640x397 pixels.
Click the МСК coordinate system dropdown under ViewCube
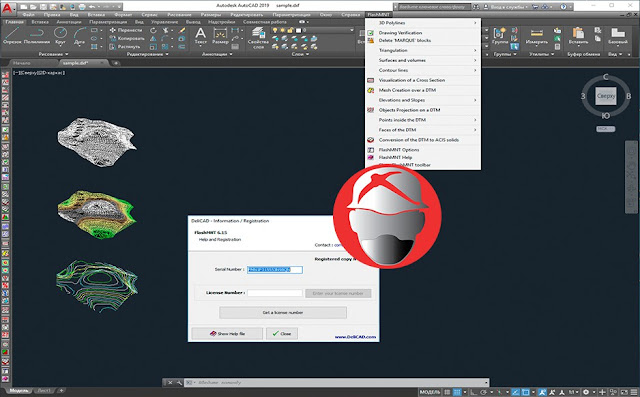[605, 129]
